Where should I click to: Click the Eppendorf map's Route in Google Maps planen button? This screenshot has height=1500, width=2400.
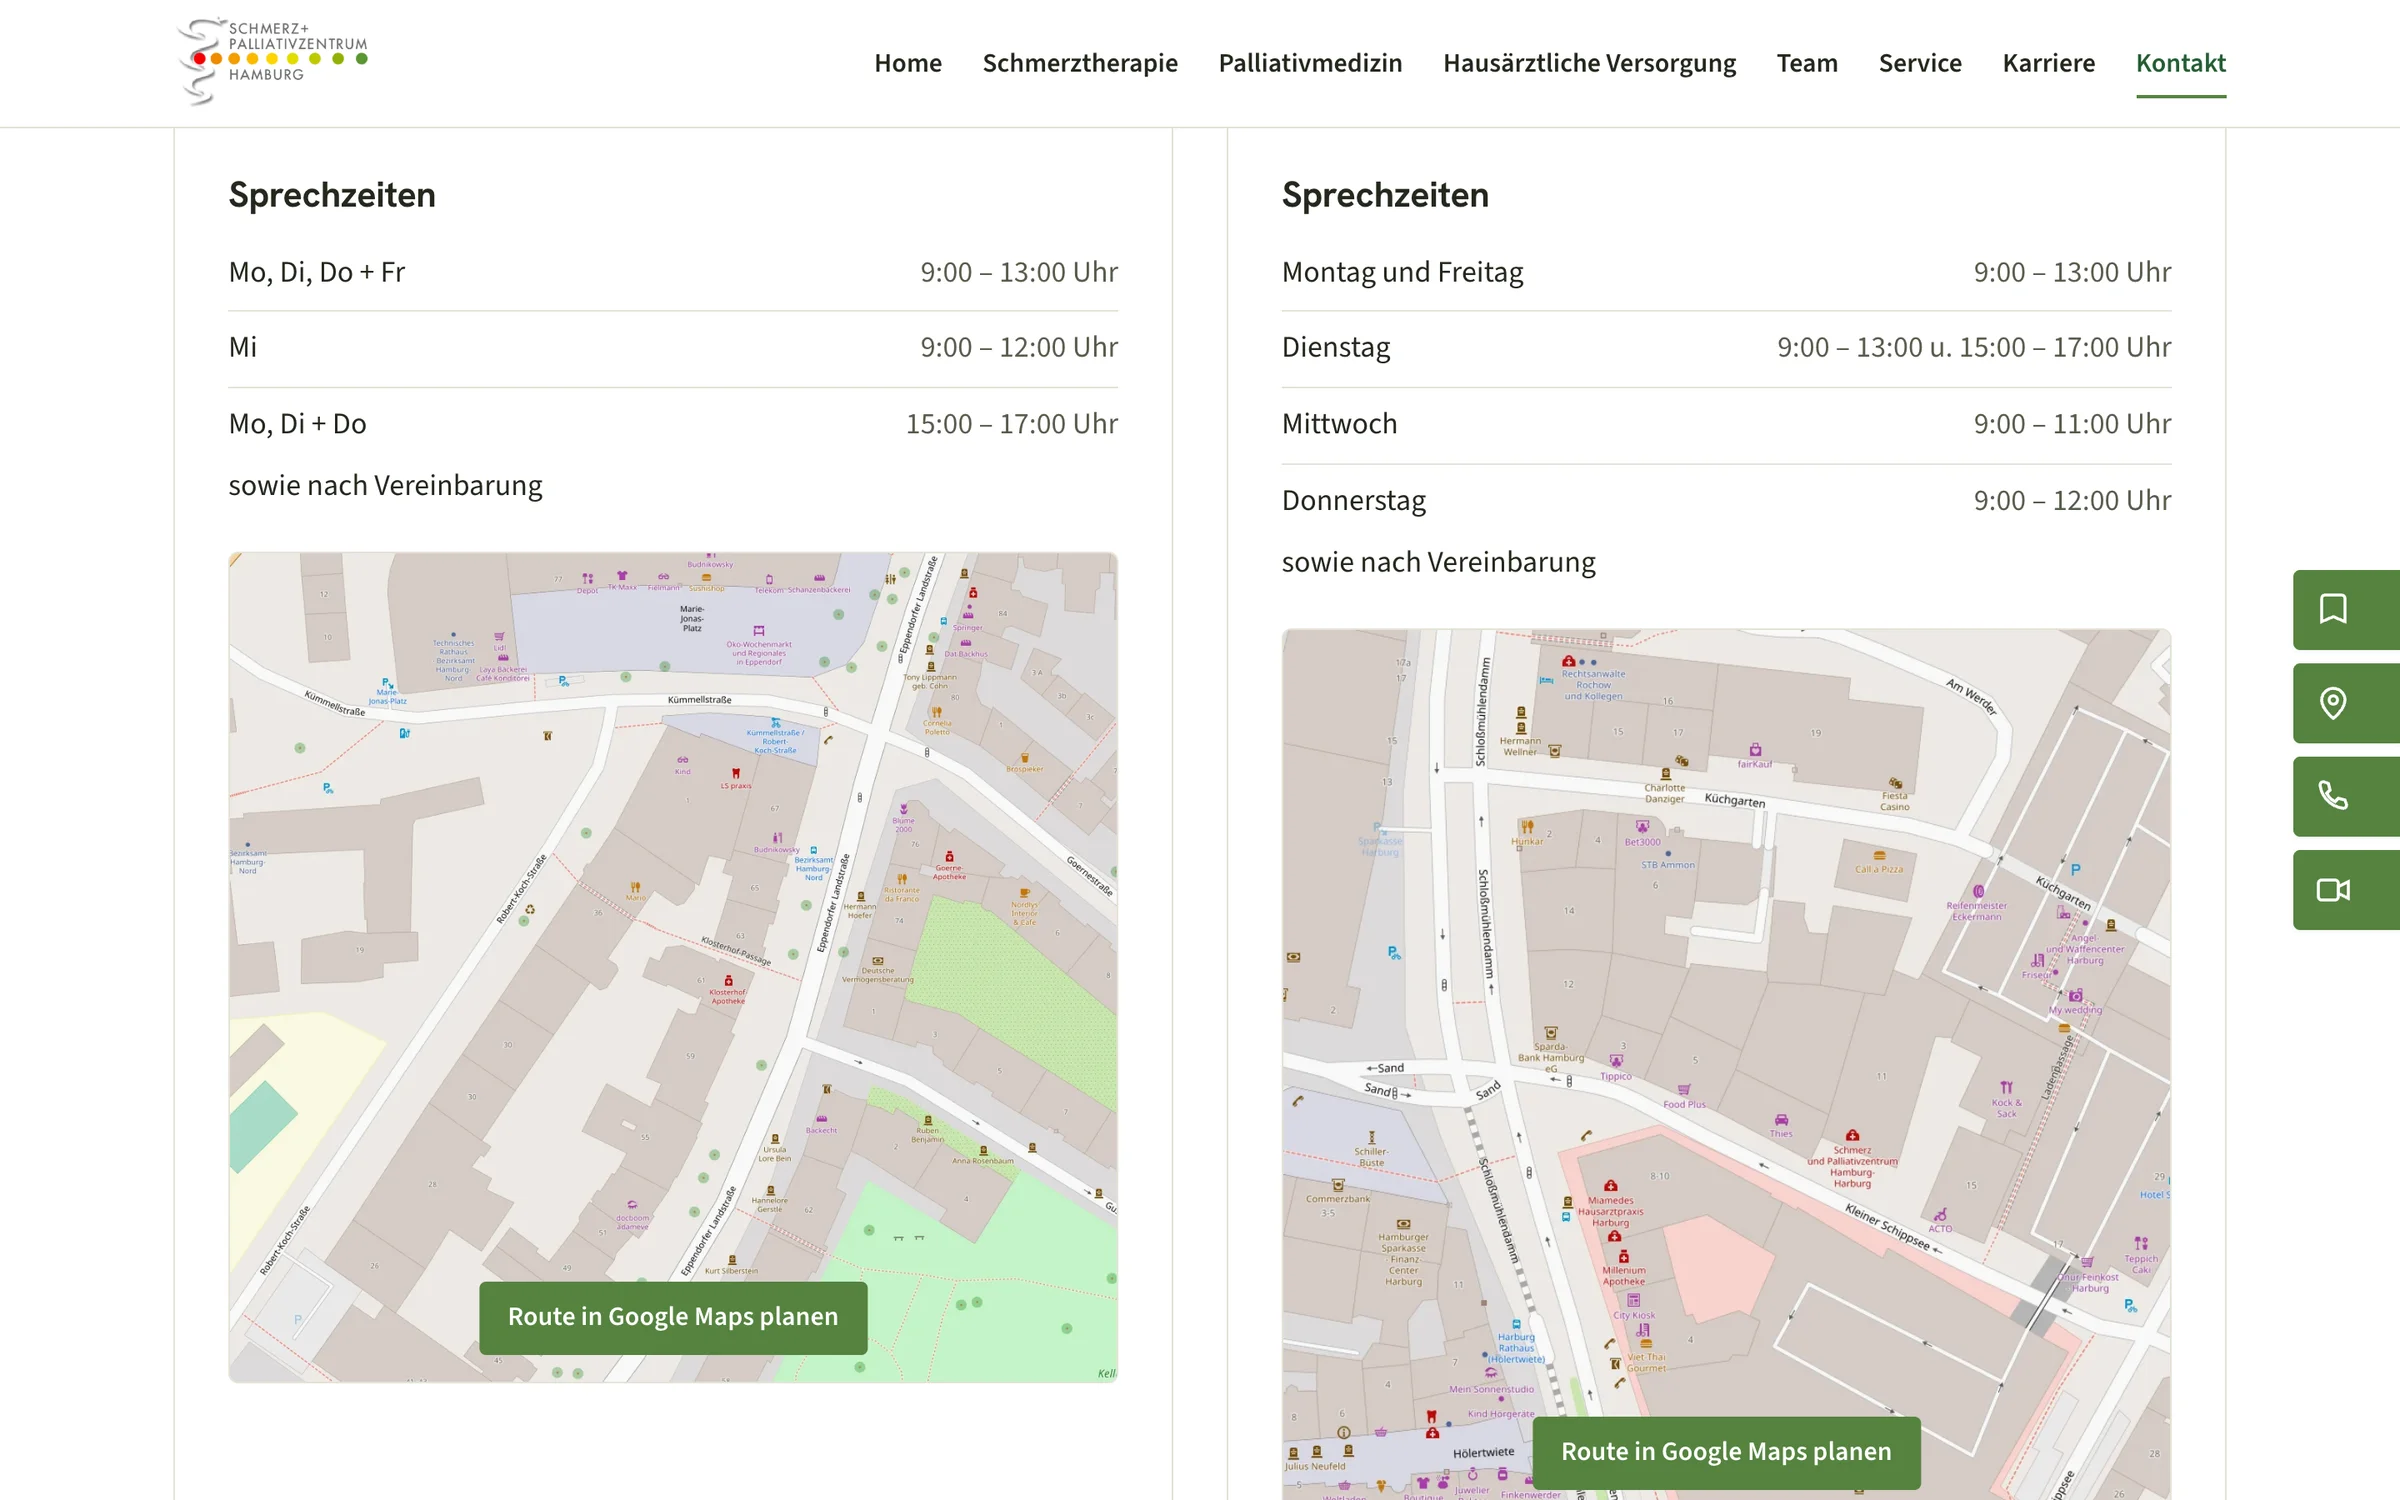(x=673, y=1317)
